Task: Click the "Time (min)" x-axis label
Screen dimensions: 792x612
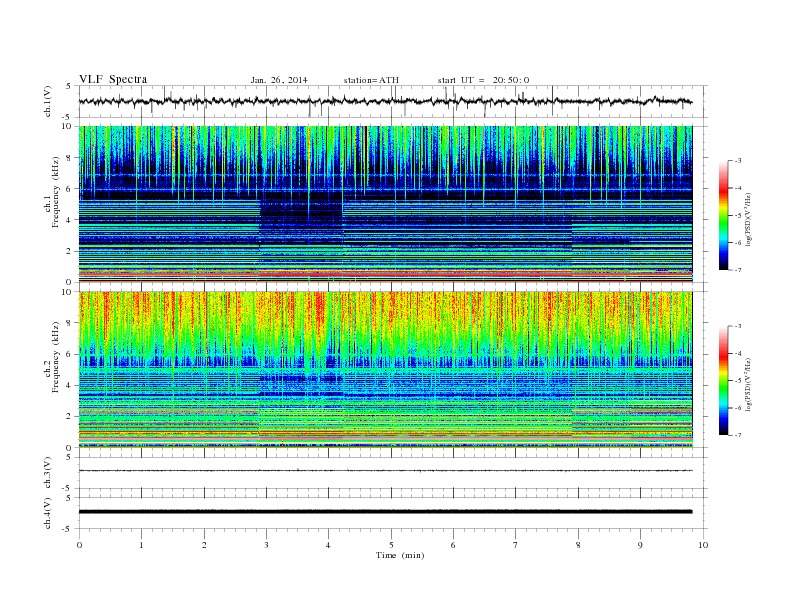Action: pos(400,555)
